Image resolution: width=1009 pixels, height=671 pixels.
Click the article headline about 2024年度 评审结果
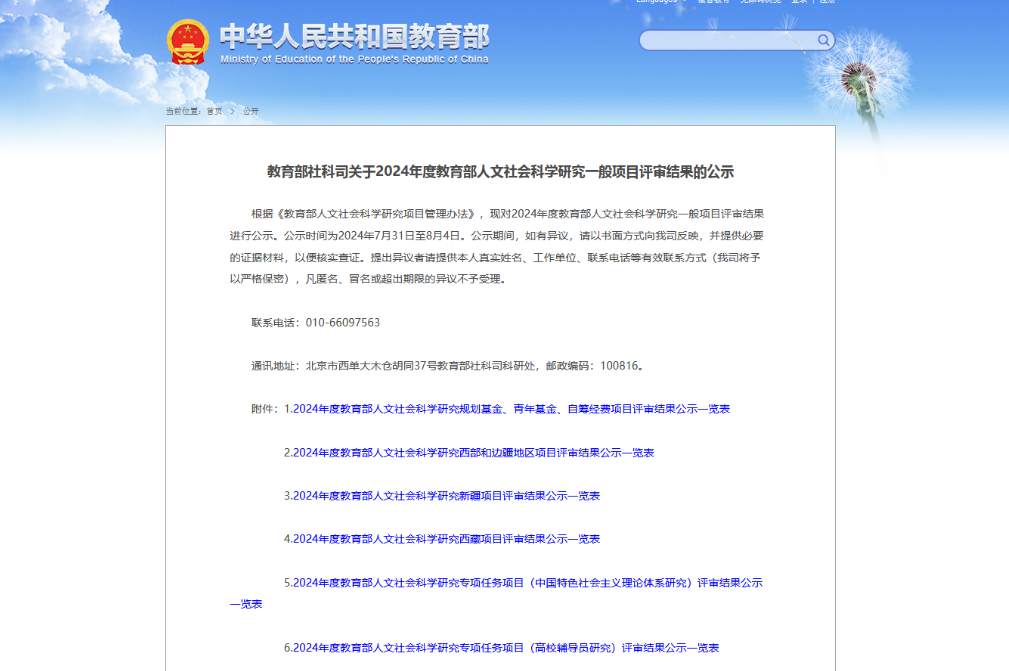500,171
